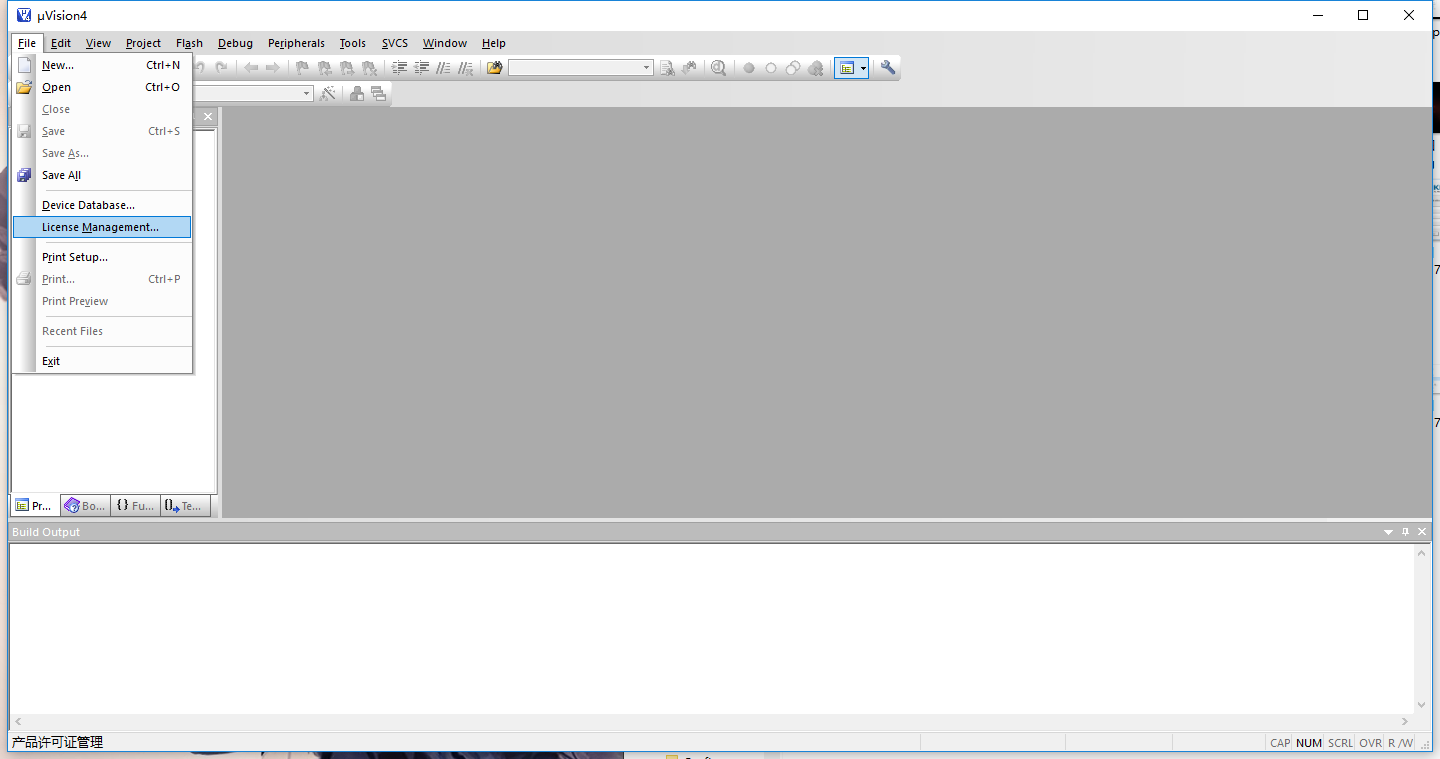Click the NUM status bar indicator
Viewport: 1440px width, 759px height.
pyautogui.click(x=1308, y=743)
